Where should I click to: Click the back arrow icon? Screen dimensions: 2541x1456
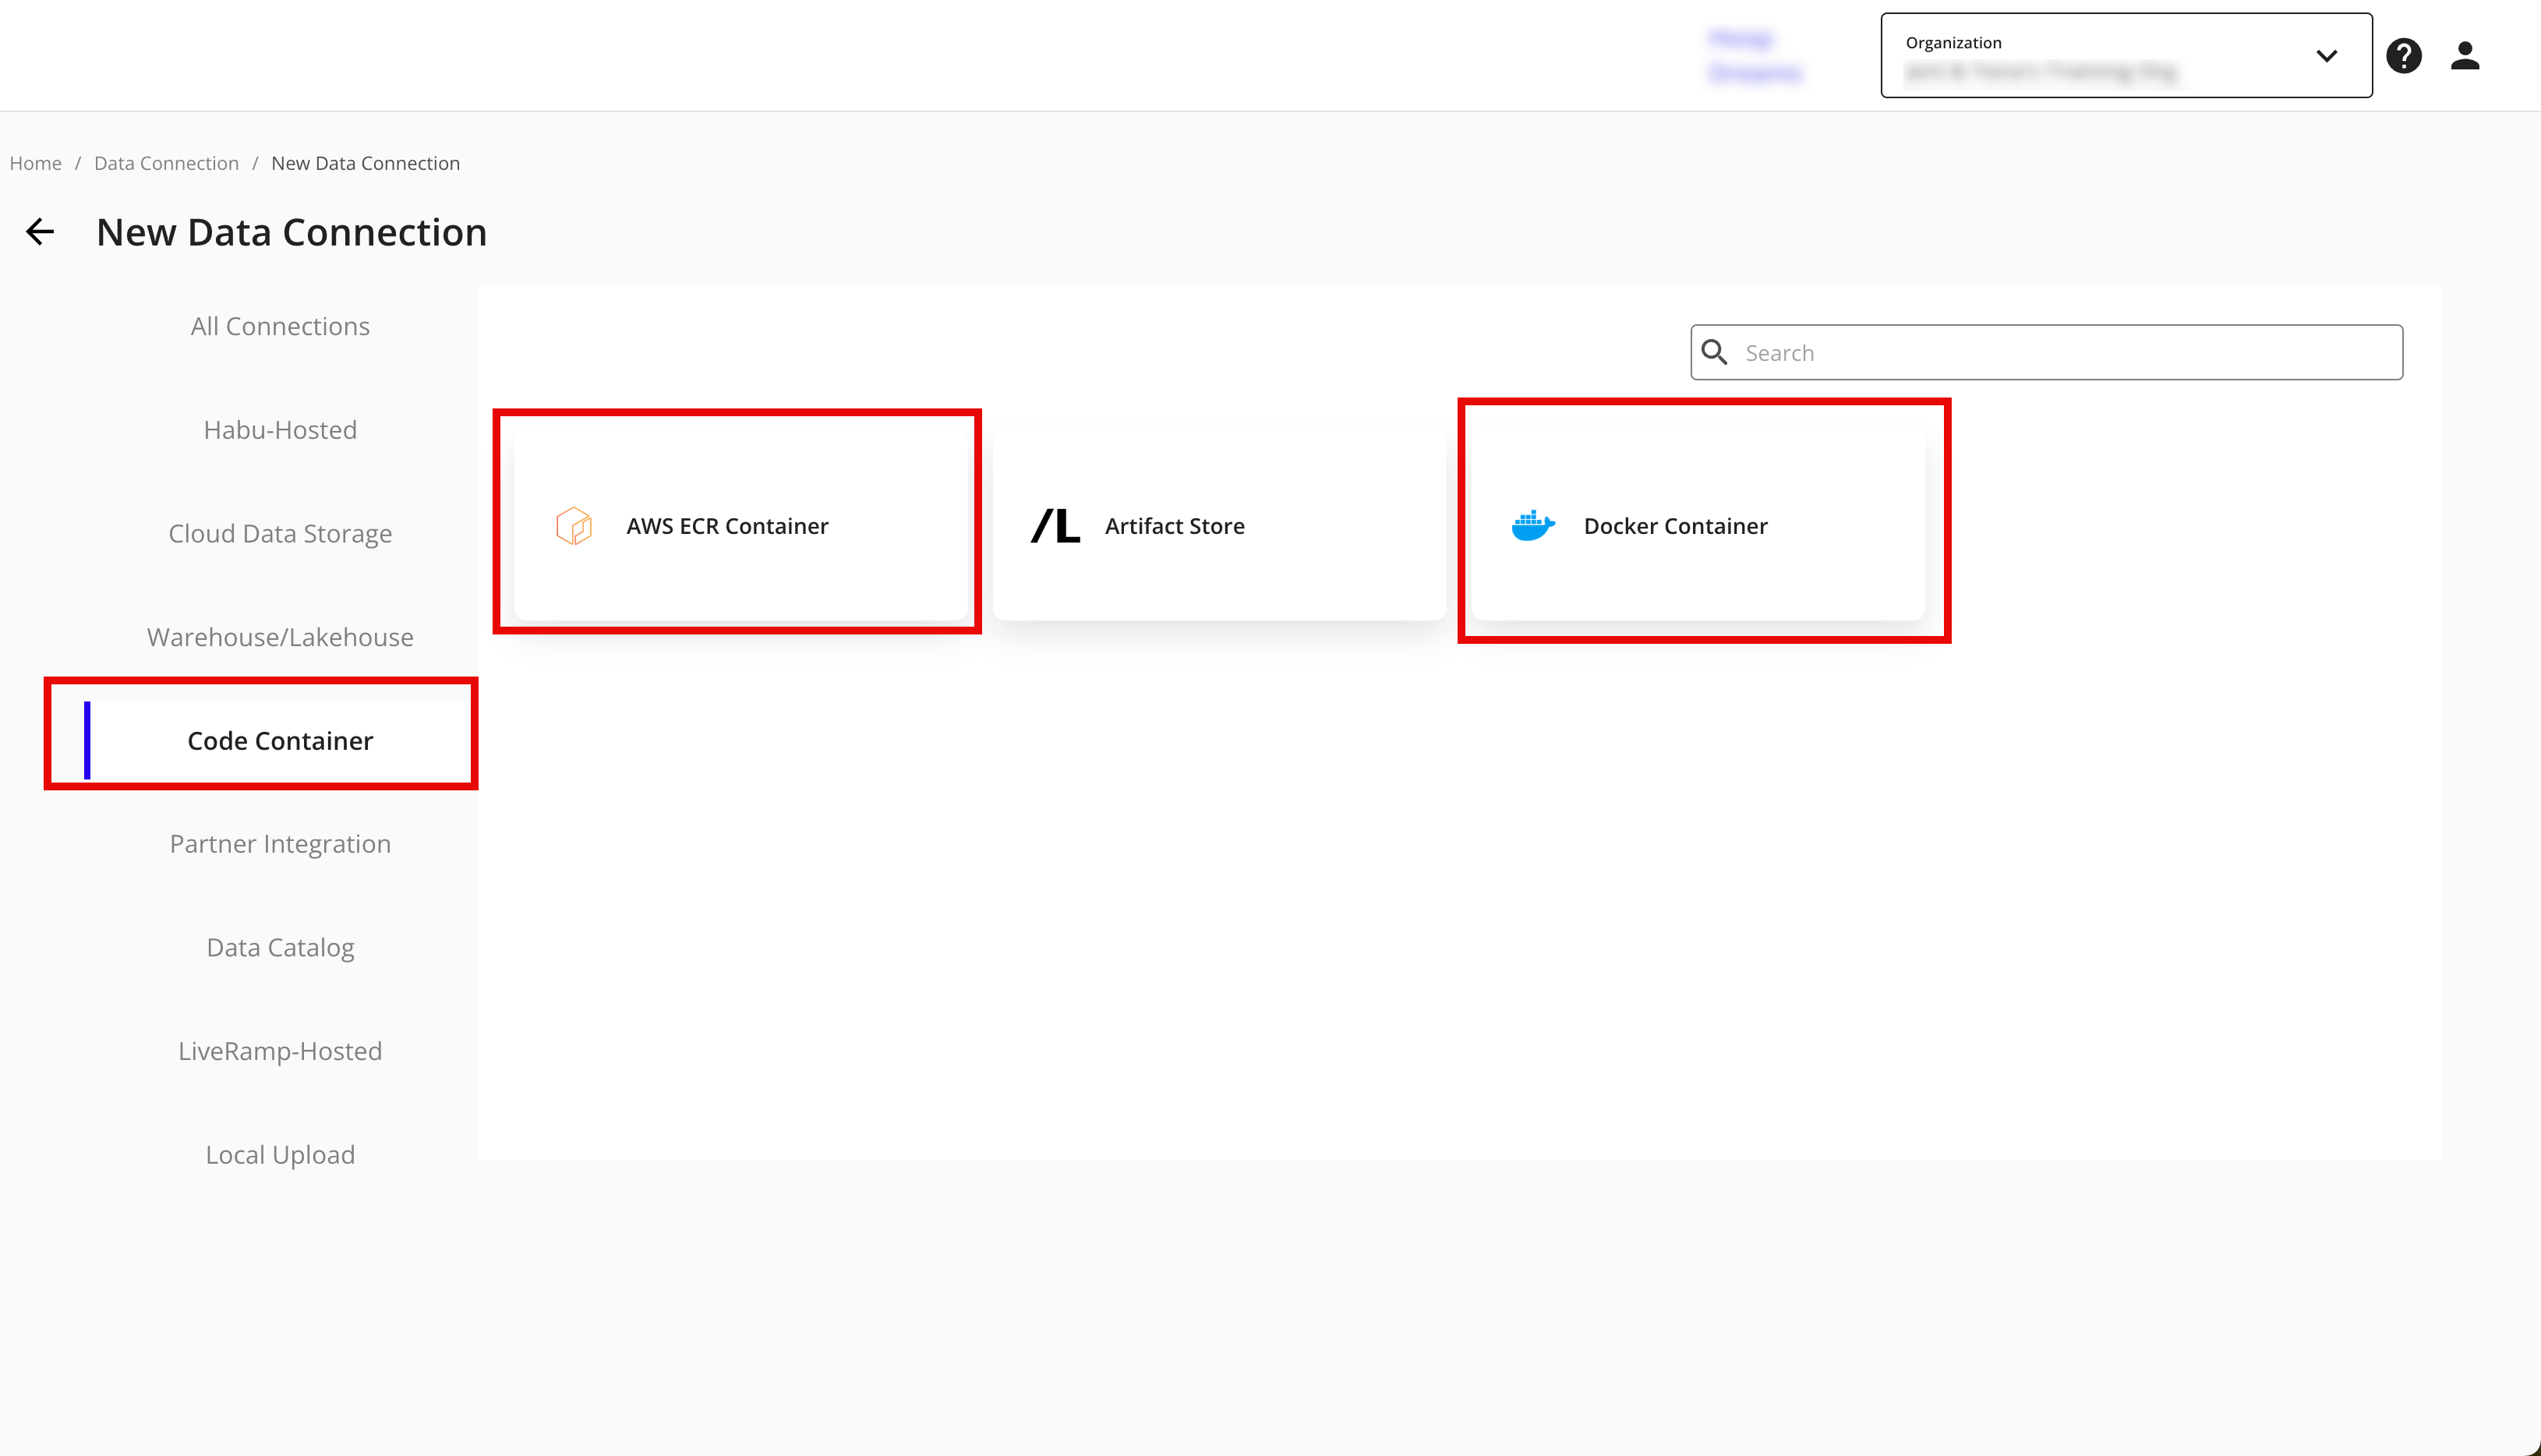pyautogui.click(x=40, y=232)
